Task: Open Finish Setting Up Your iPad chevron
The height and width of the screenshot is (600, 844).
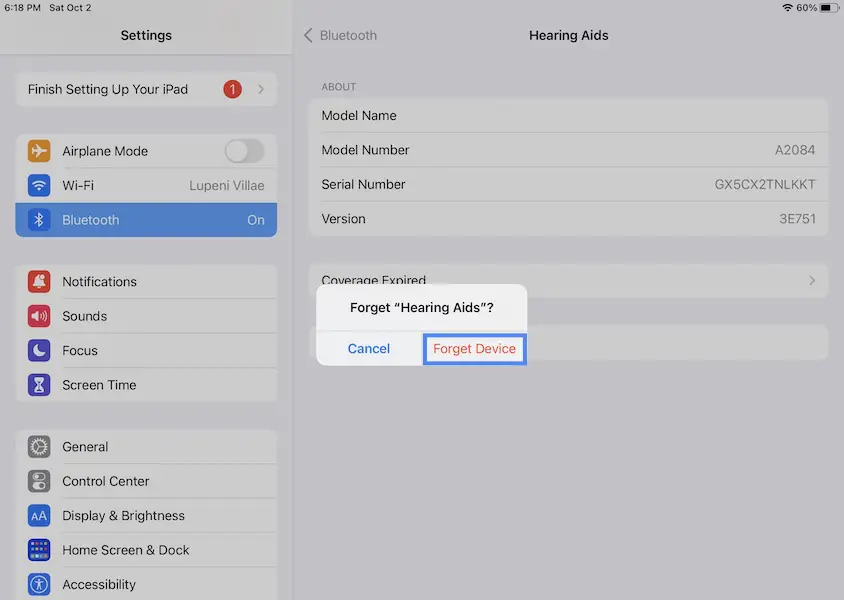Action: [261, 89]
